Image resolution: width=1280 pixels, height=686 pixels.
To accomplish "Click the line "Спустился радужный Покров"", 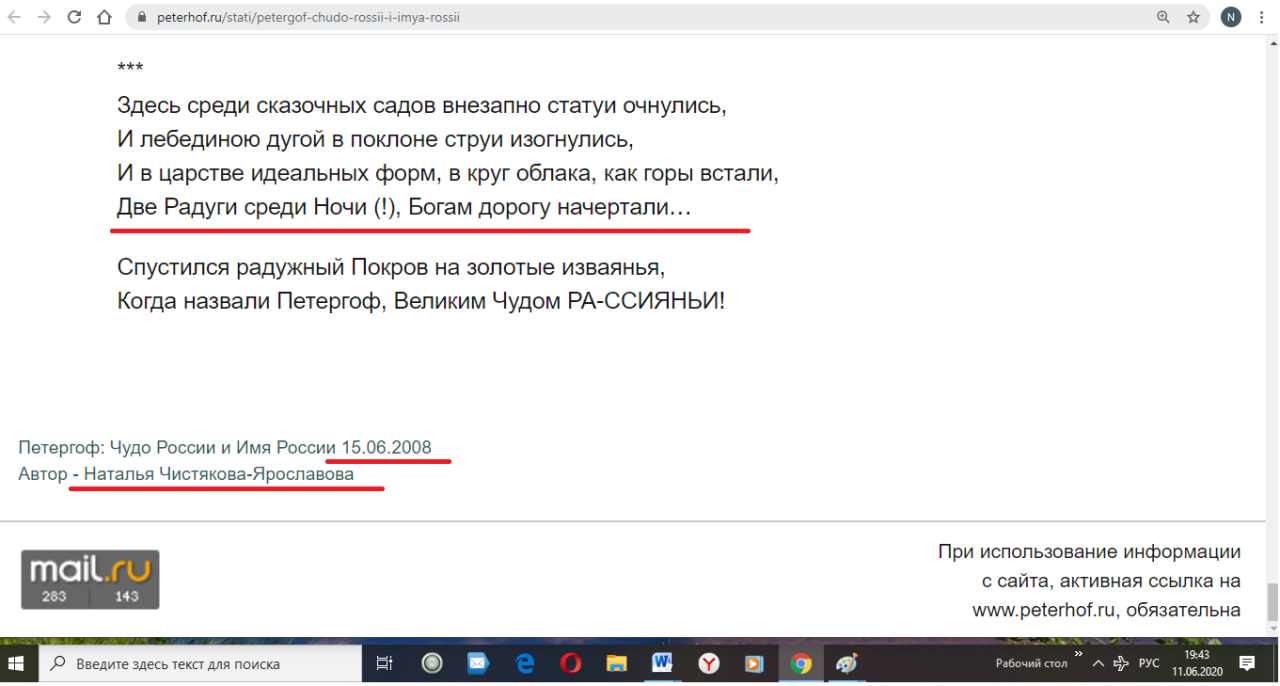I will pos(391,267).
